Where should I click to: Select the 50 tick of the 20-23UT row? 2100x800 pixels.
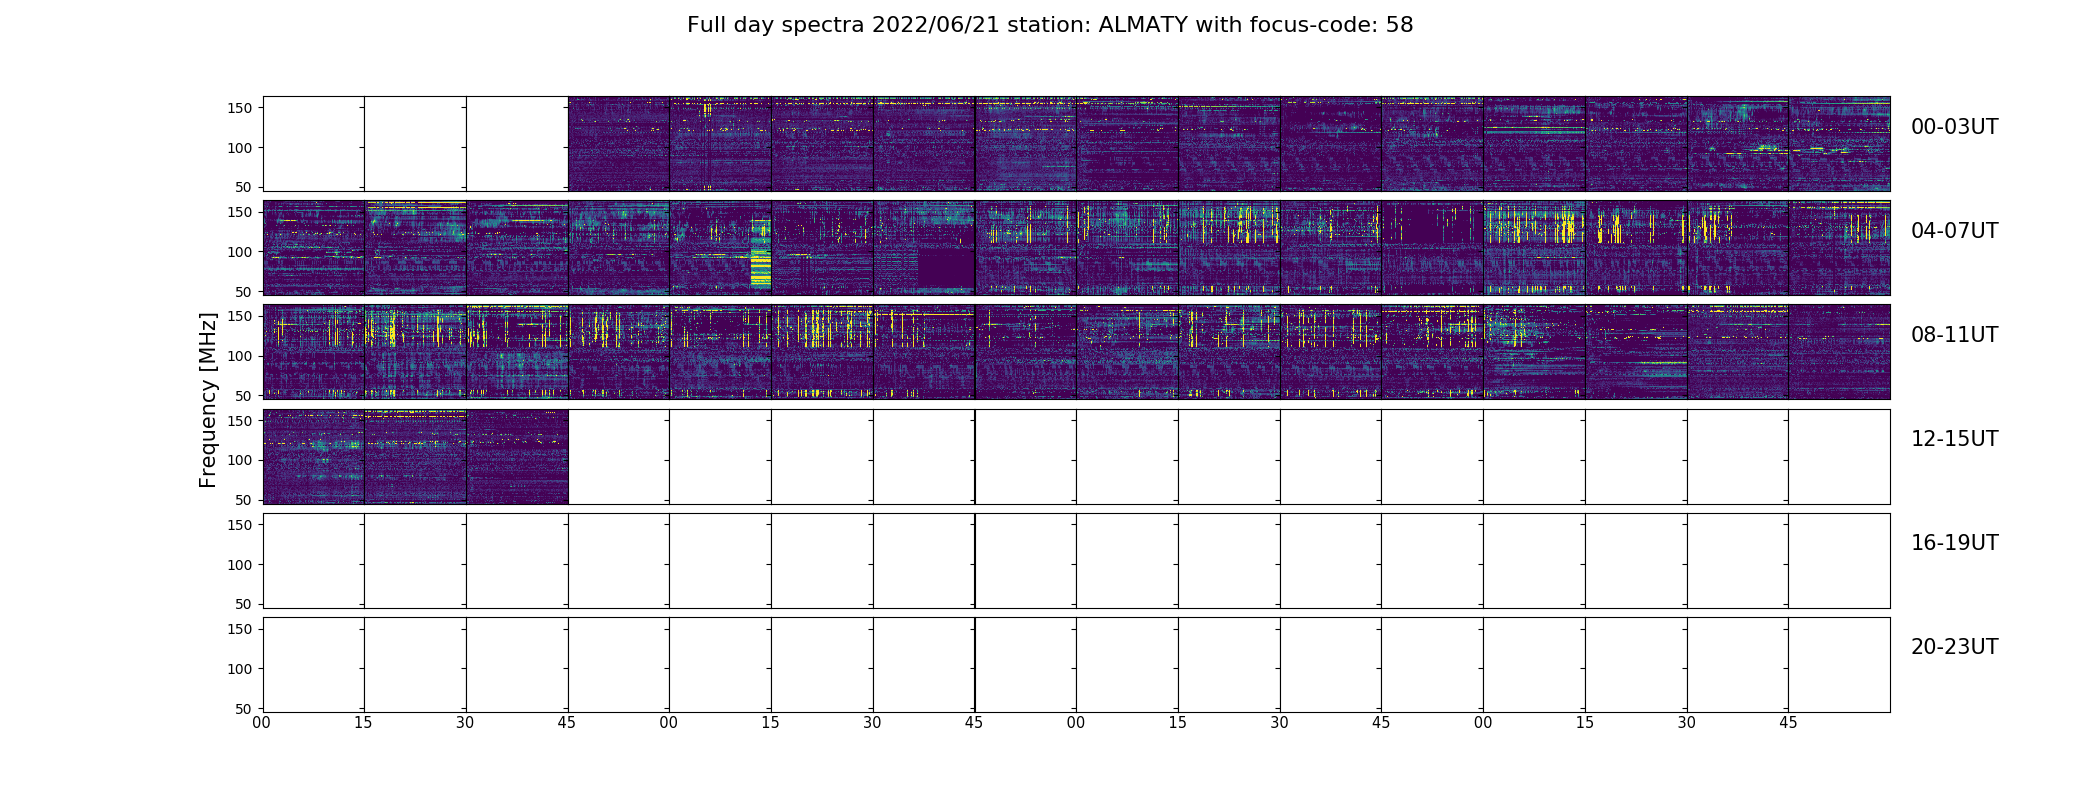click(x=243, y=709)
